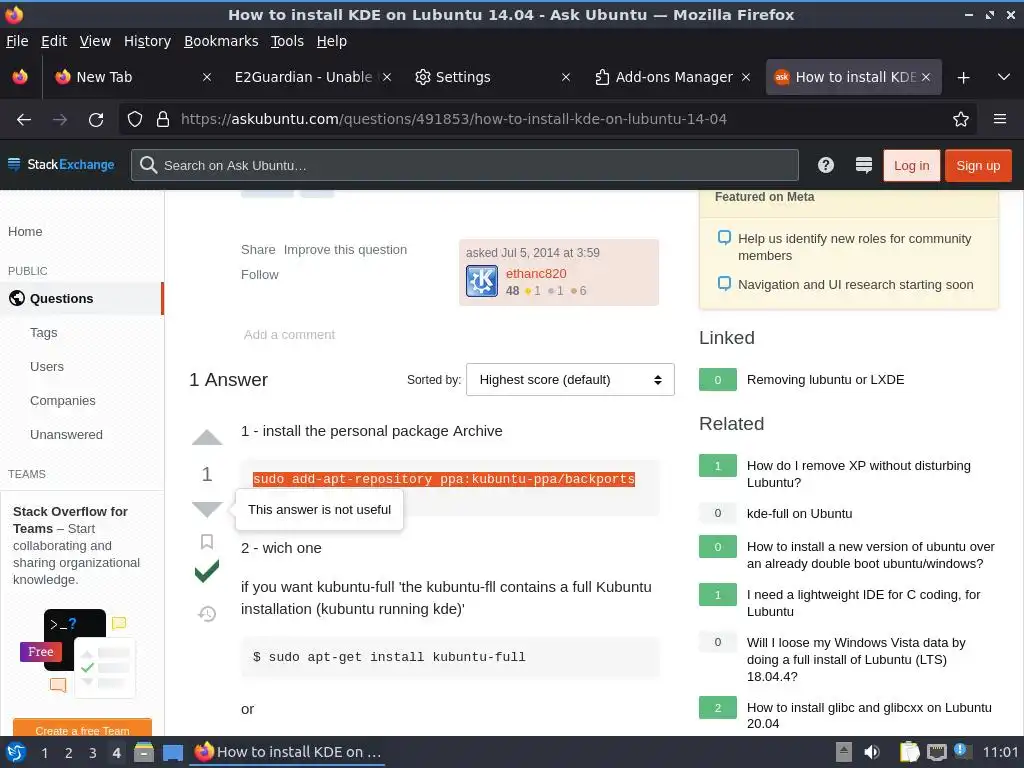Click the Search on Ask Ubuntu field
Screen dimensions: 1024x768
[x=464, y=165]
